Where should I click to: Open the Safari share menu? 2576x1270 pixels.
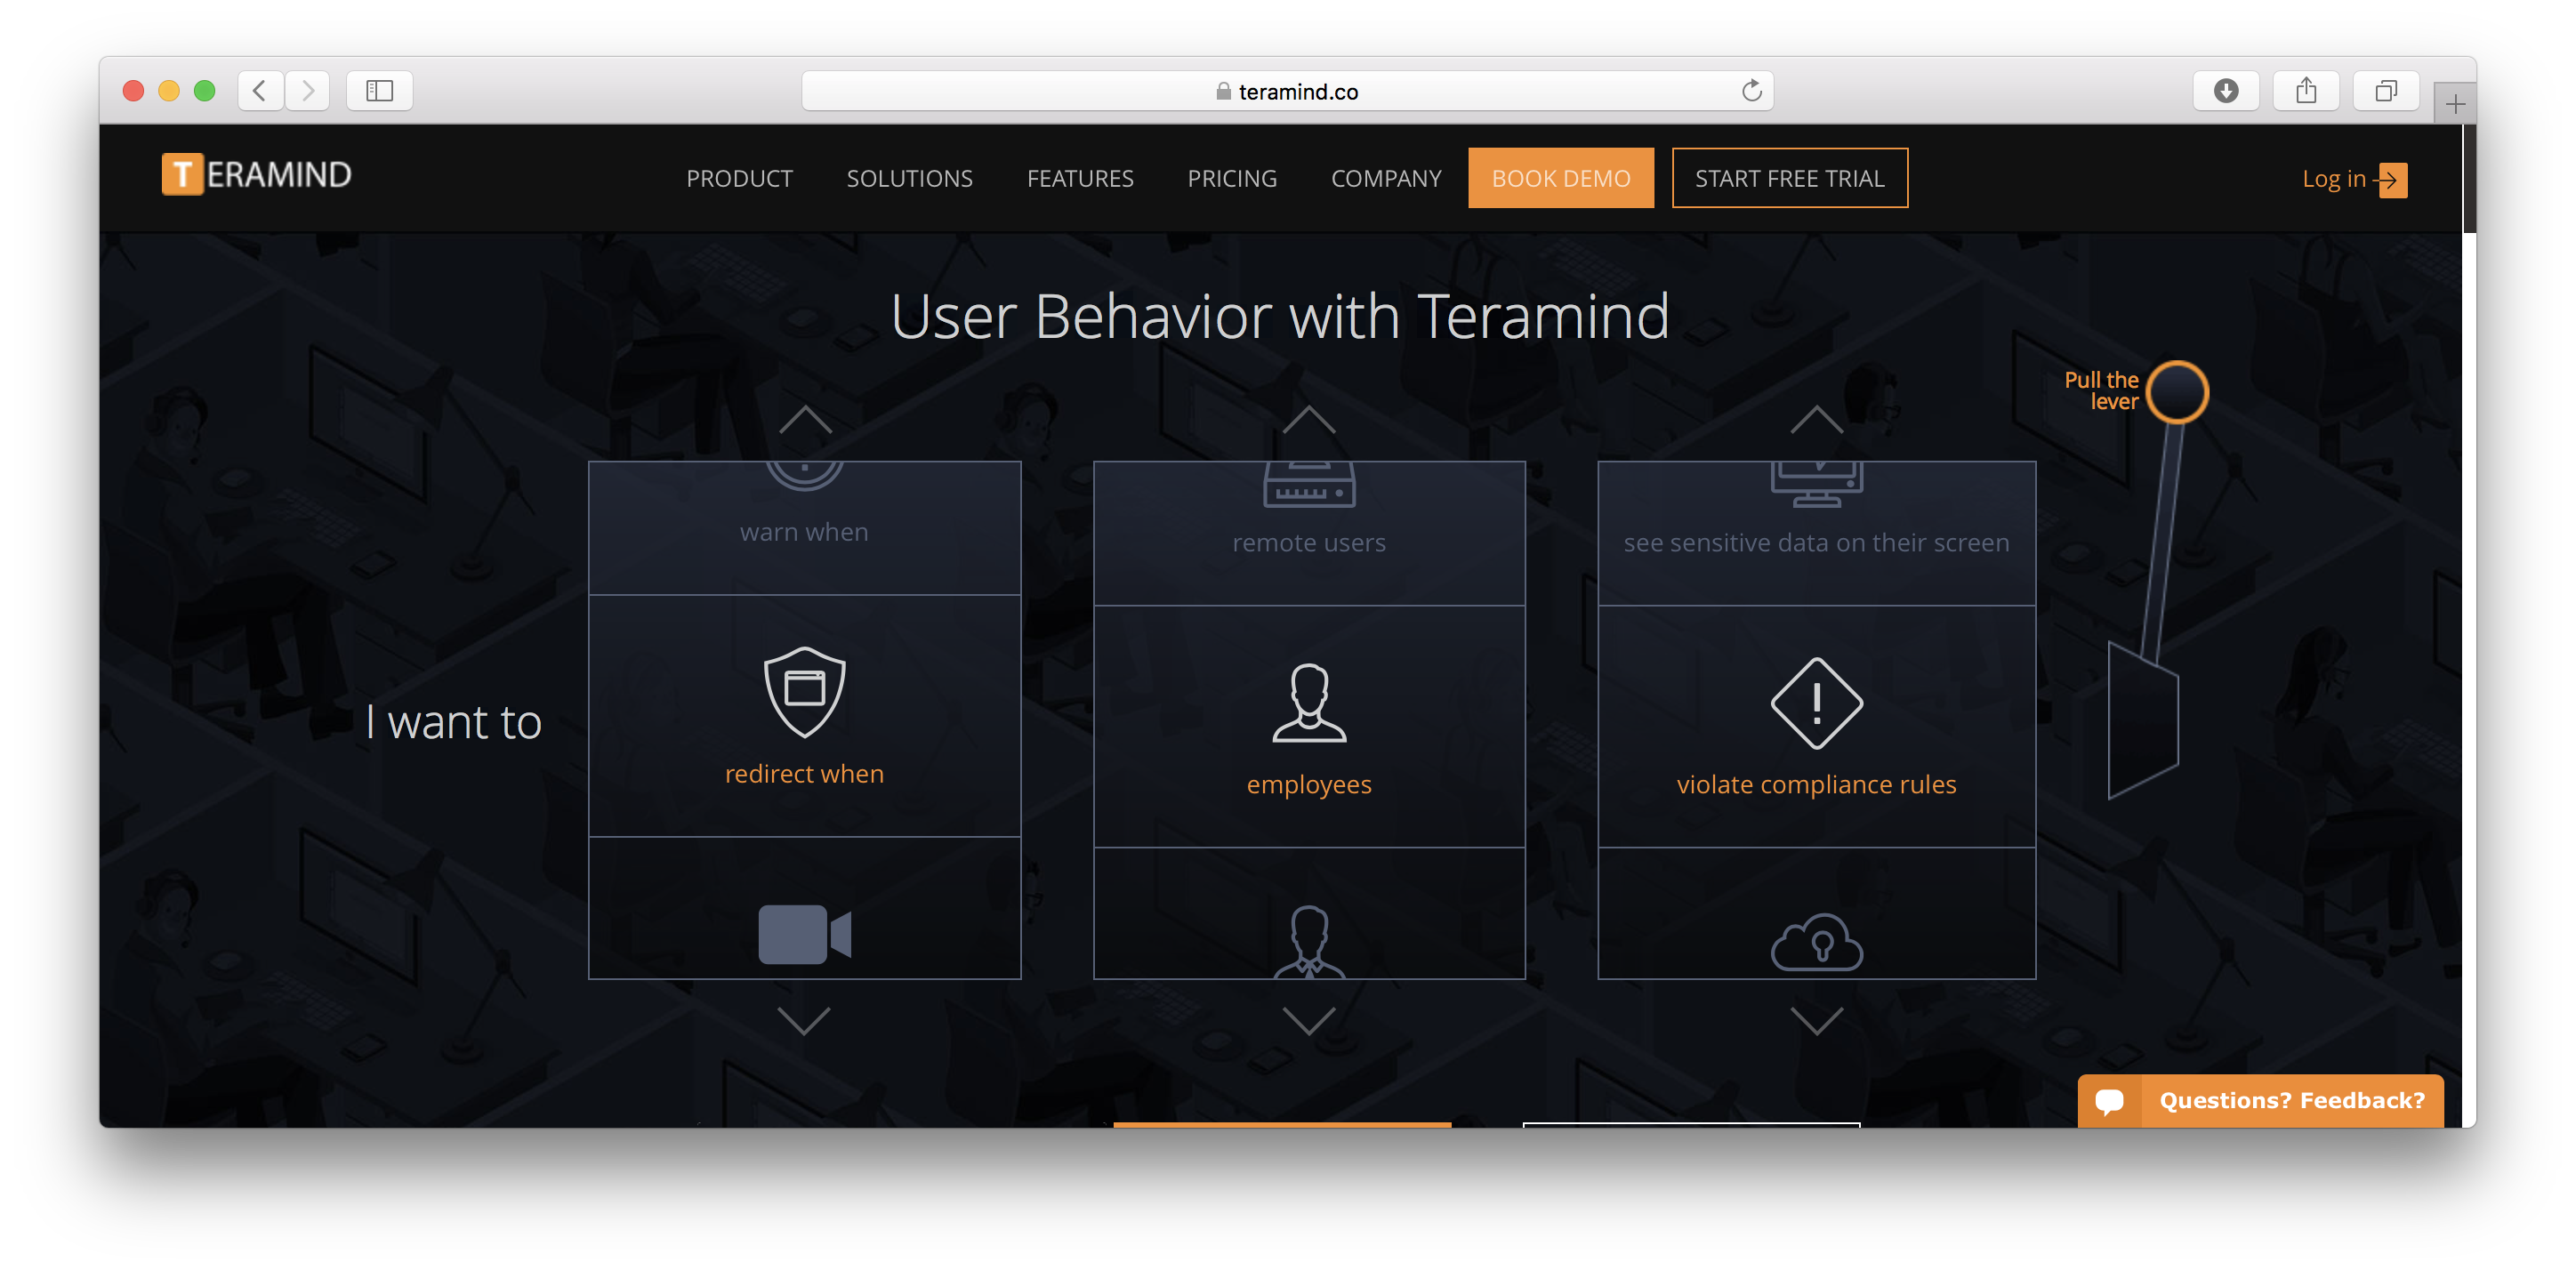pyautogui.click(x=2305, y=91)
